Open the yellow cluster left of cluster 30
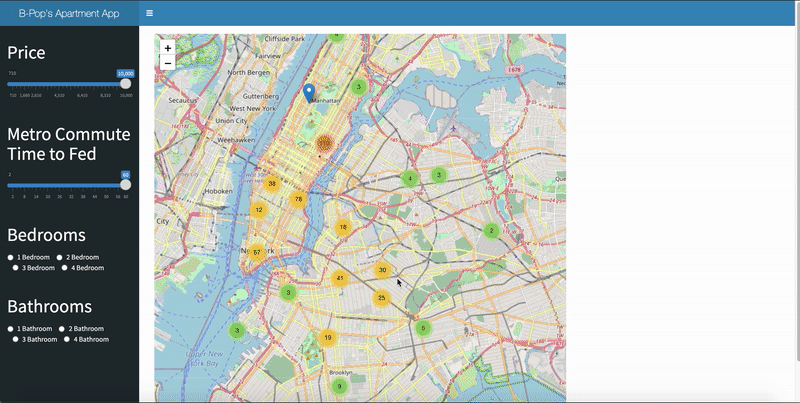 click(x=340, y=278)
